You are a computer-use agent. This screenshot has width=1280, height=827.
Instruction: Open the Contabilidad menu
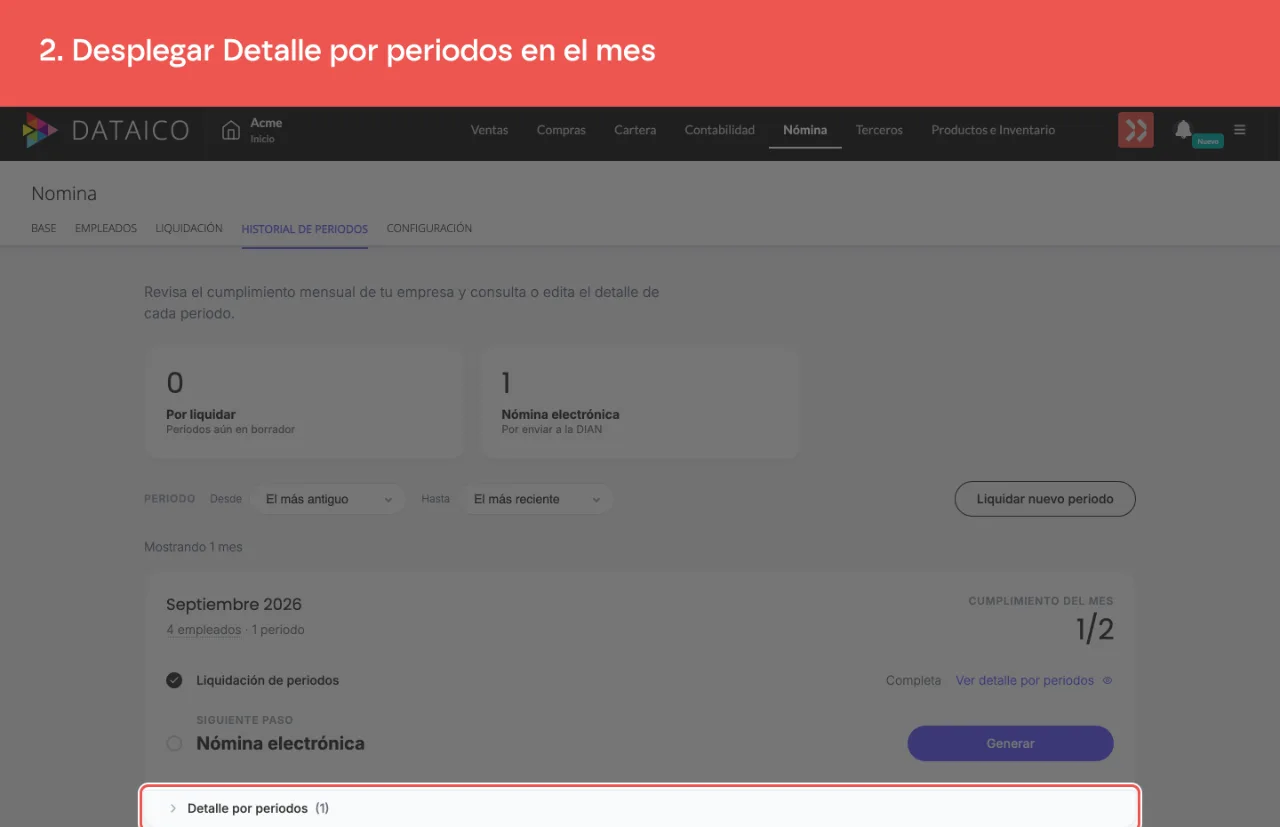719,130
